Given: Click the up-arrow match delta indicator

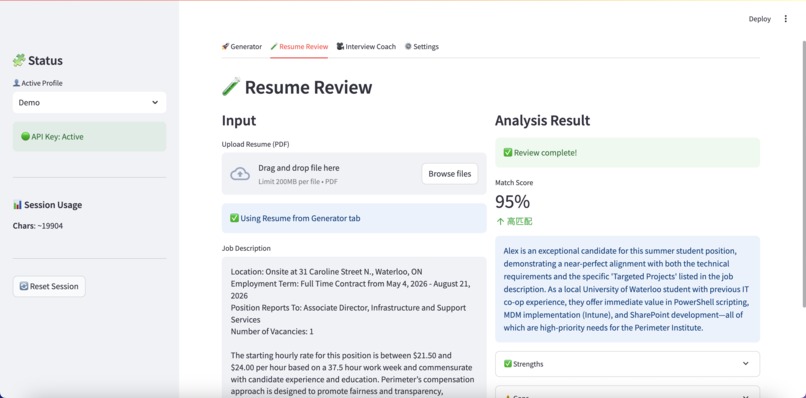Looking at the screenshot, I should pos(500,222).
